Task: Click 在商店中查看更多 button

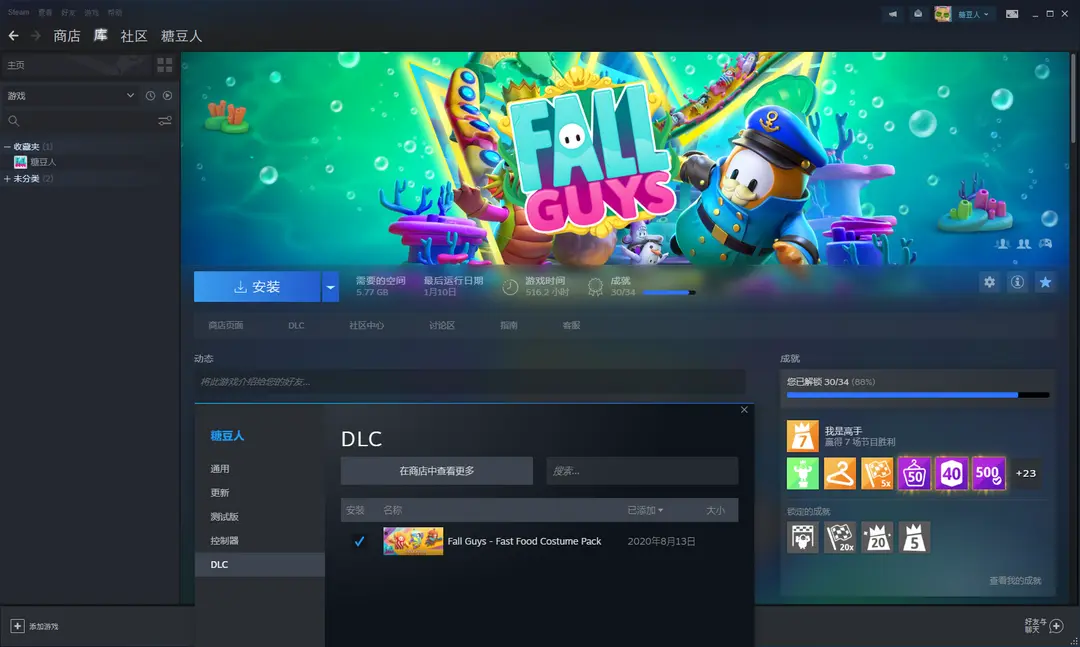Action: pyautogui.click(x=437, y=471)
